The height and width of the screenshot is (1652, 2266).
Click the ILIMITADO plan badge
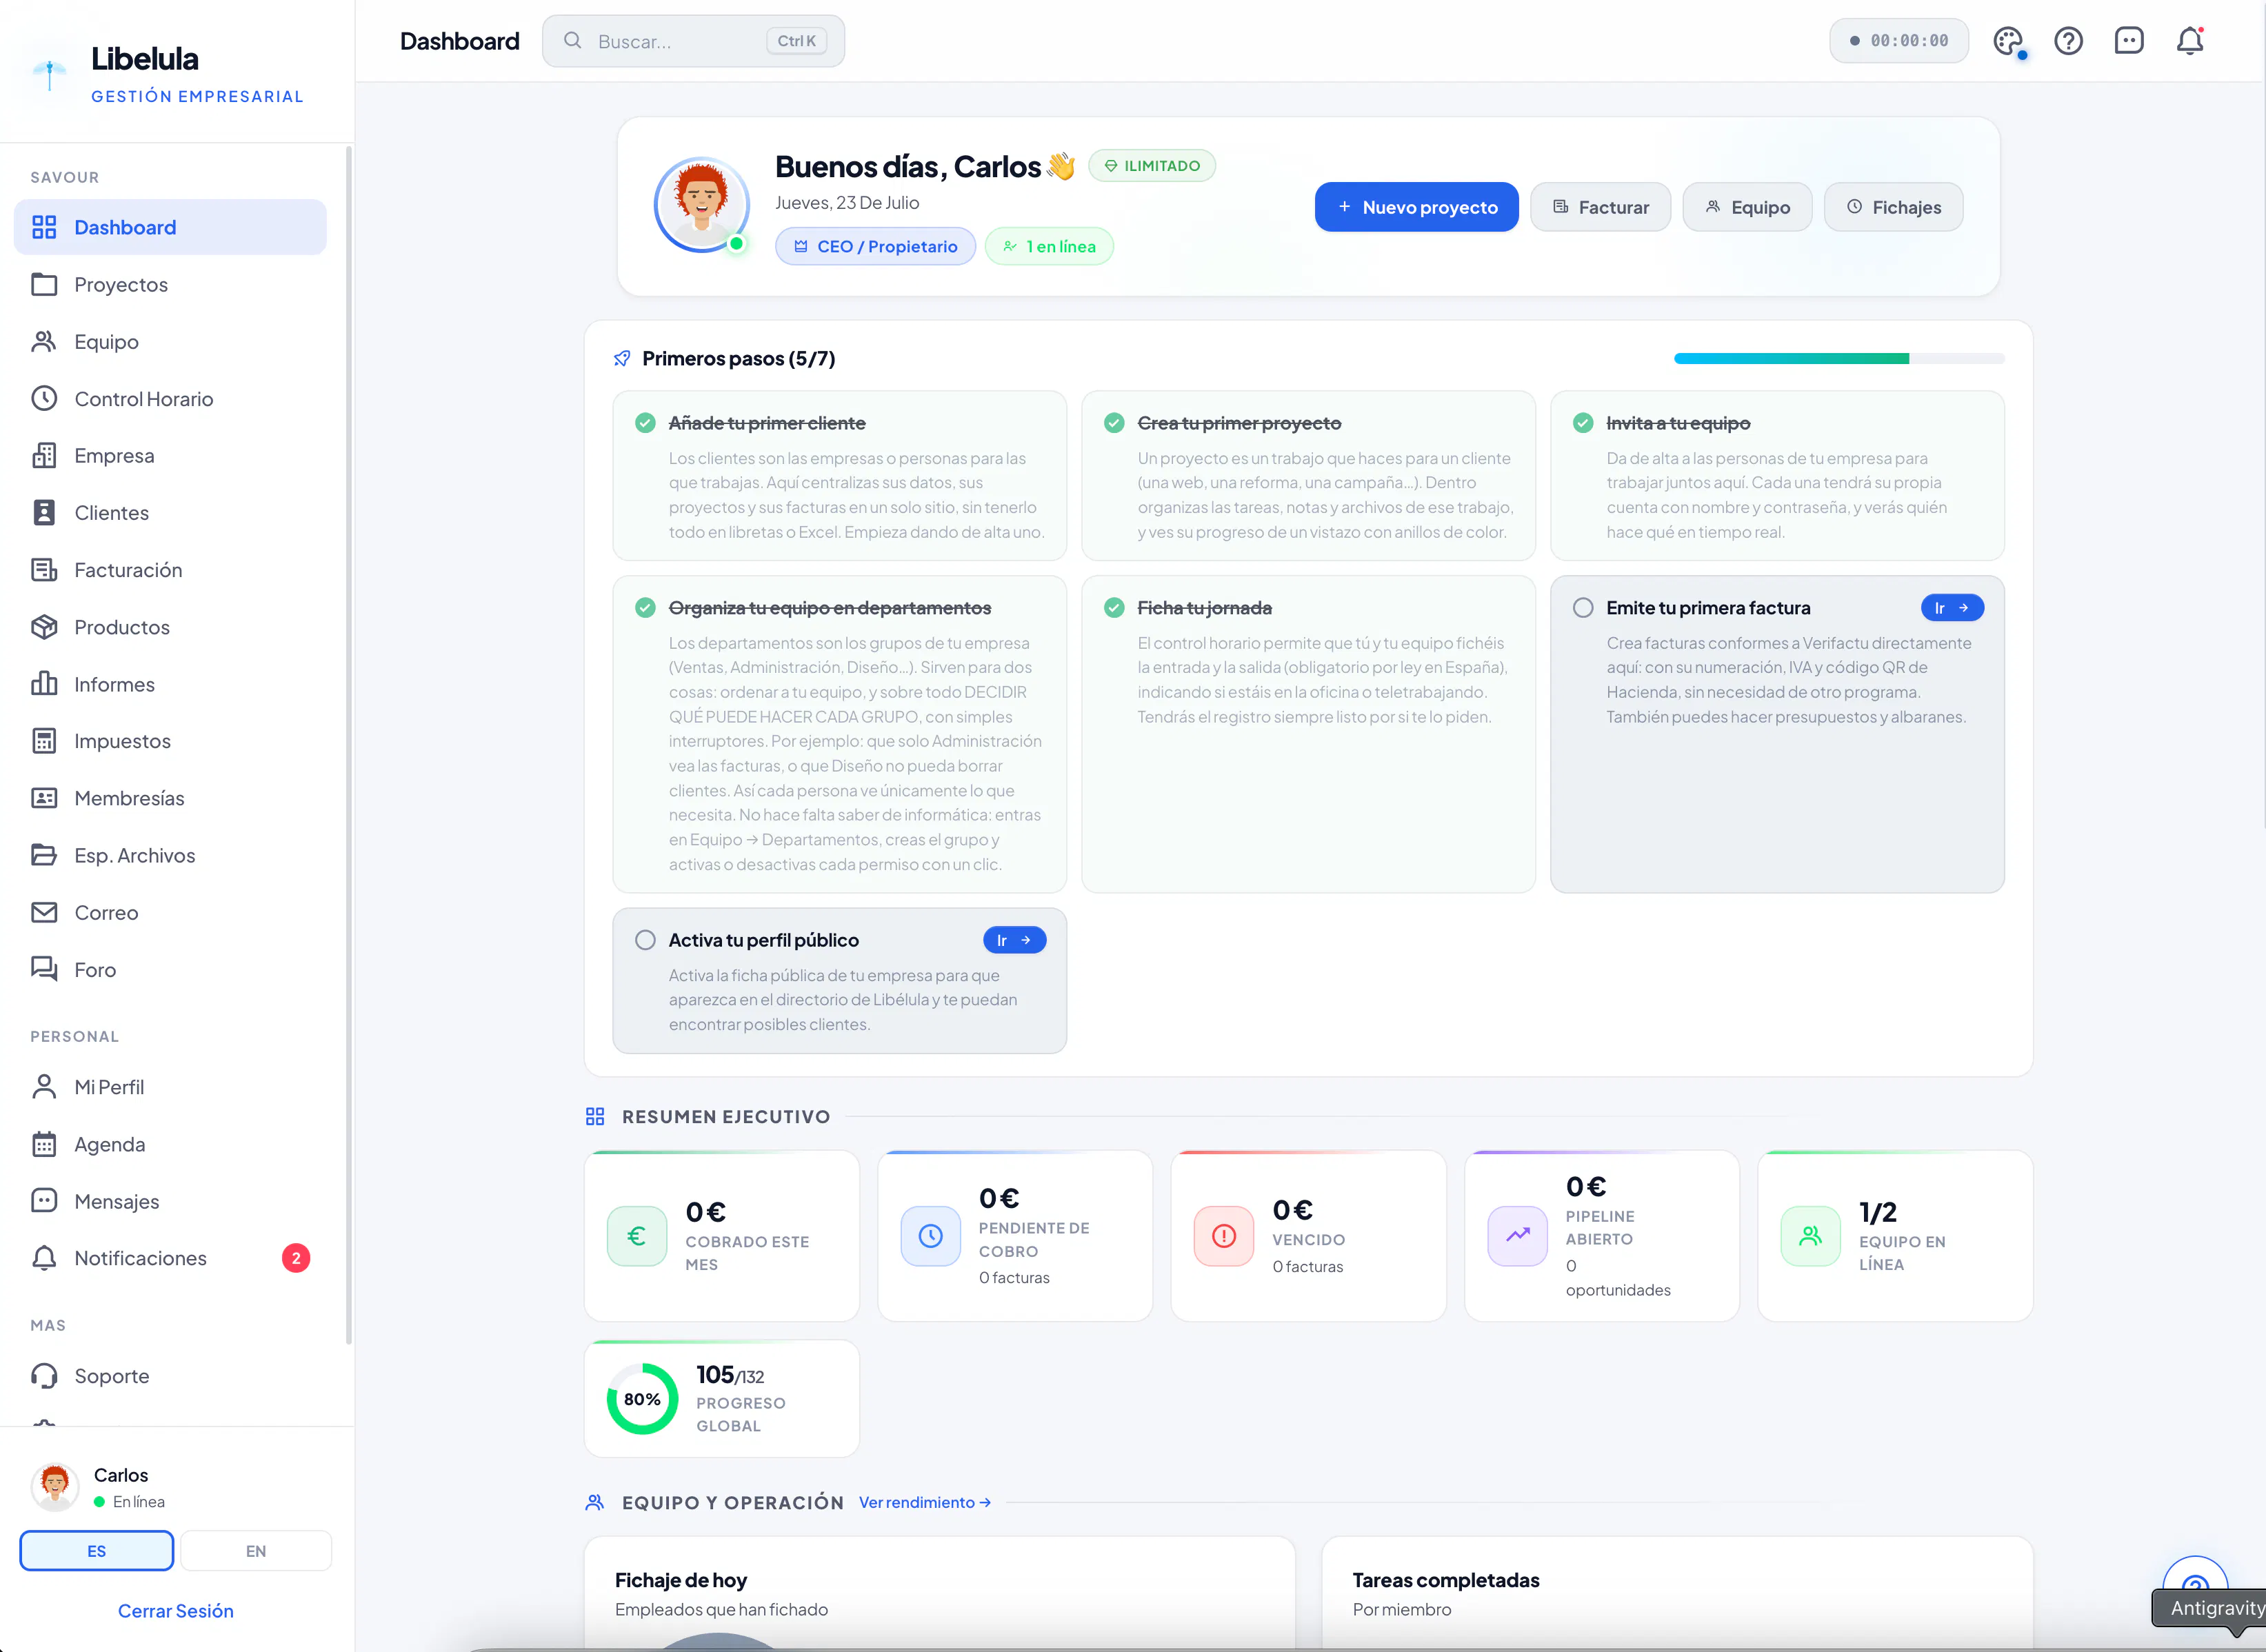click(1152, 166)
